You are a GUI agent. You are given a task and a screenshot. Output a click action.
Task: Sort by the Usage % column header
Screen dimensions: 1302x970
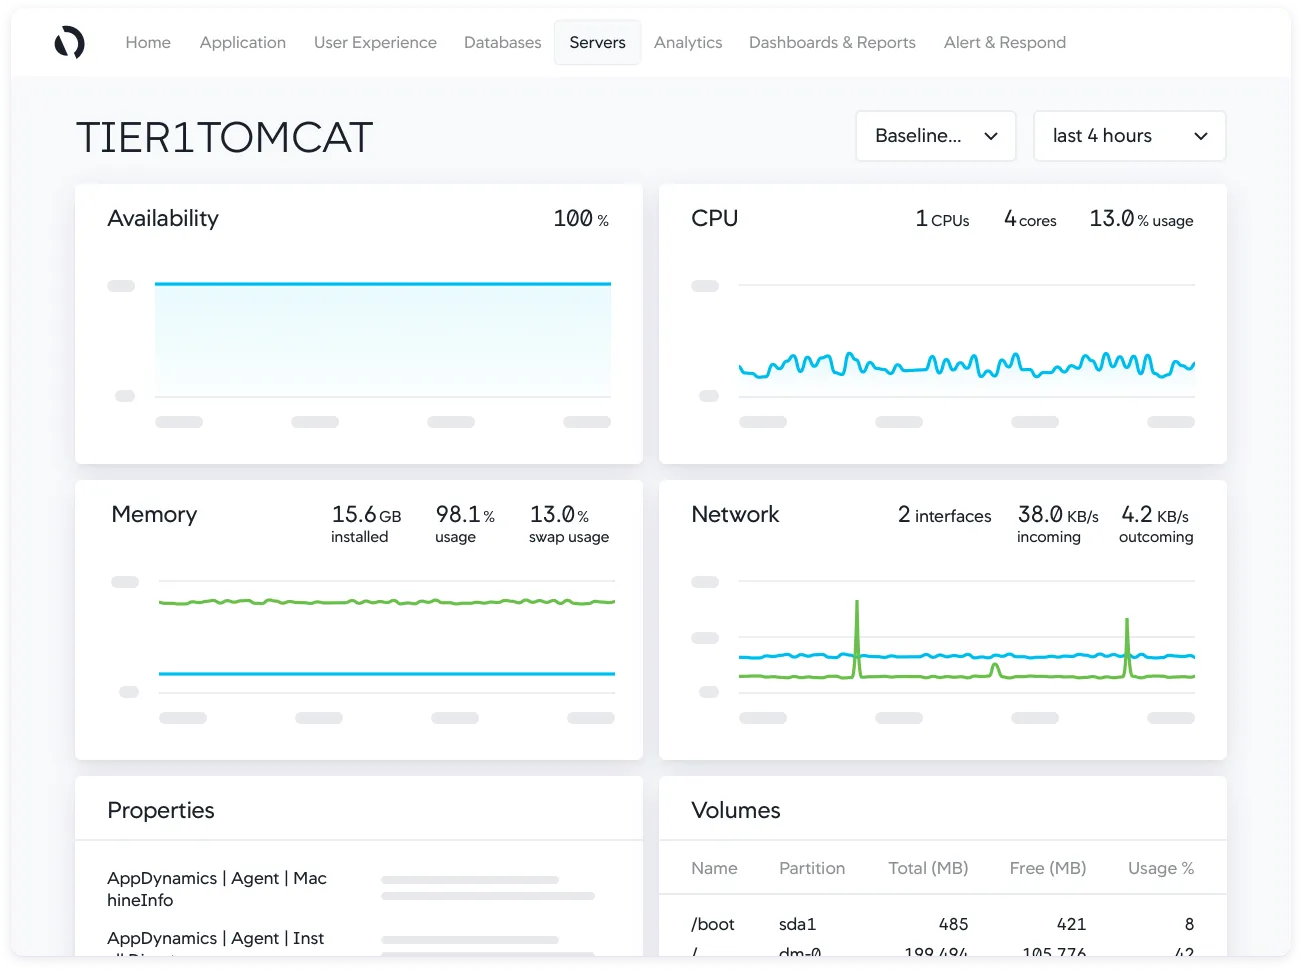1160,868
